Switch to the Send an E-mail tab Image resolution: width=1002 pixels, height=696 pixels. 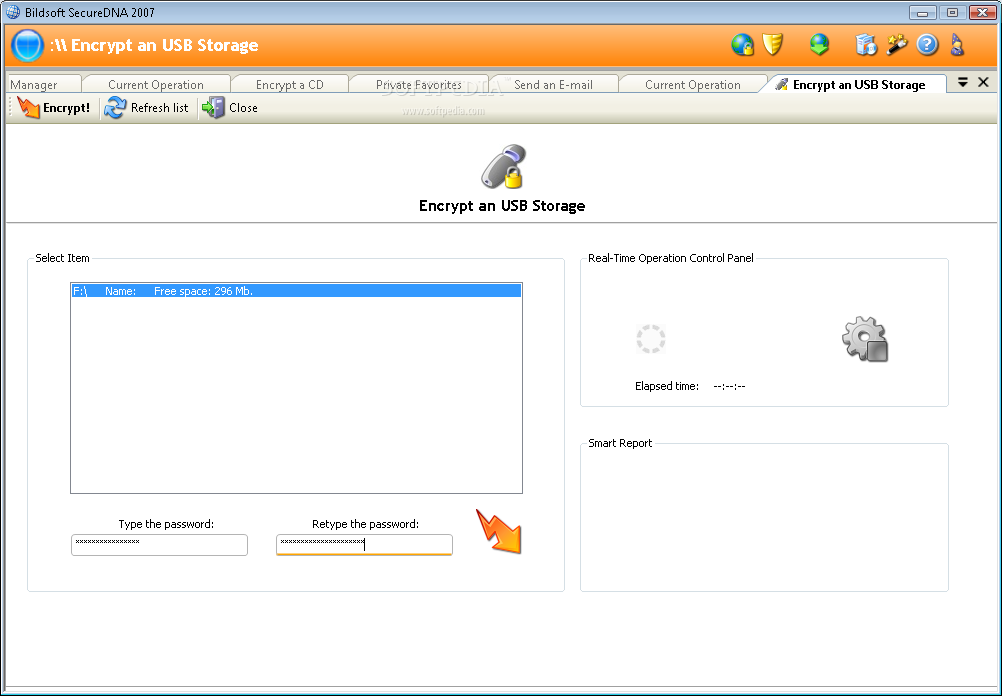(x=553, y=85)
